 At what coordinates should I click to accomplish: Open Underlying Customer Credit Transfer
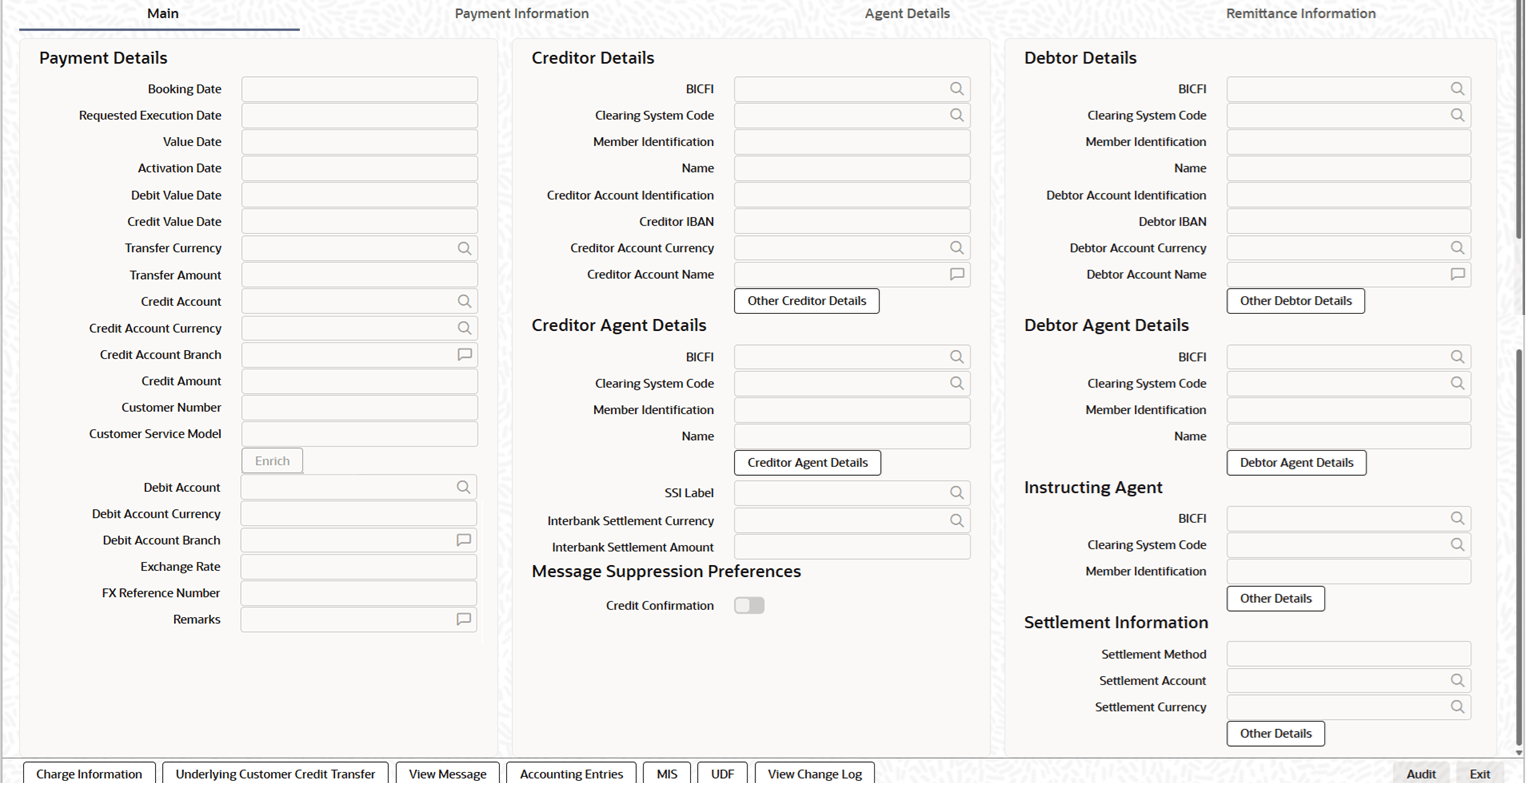point(275,774)
